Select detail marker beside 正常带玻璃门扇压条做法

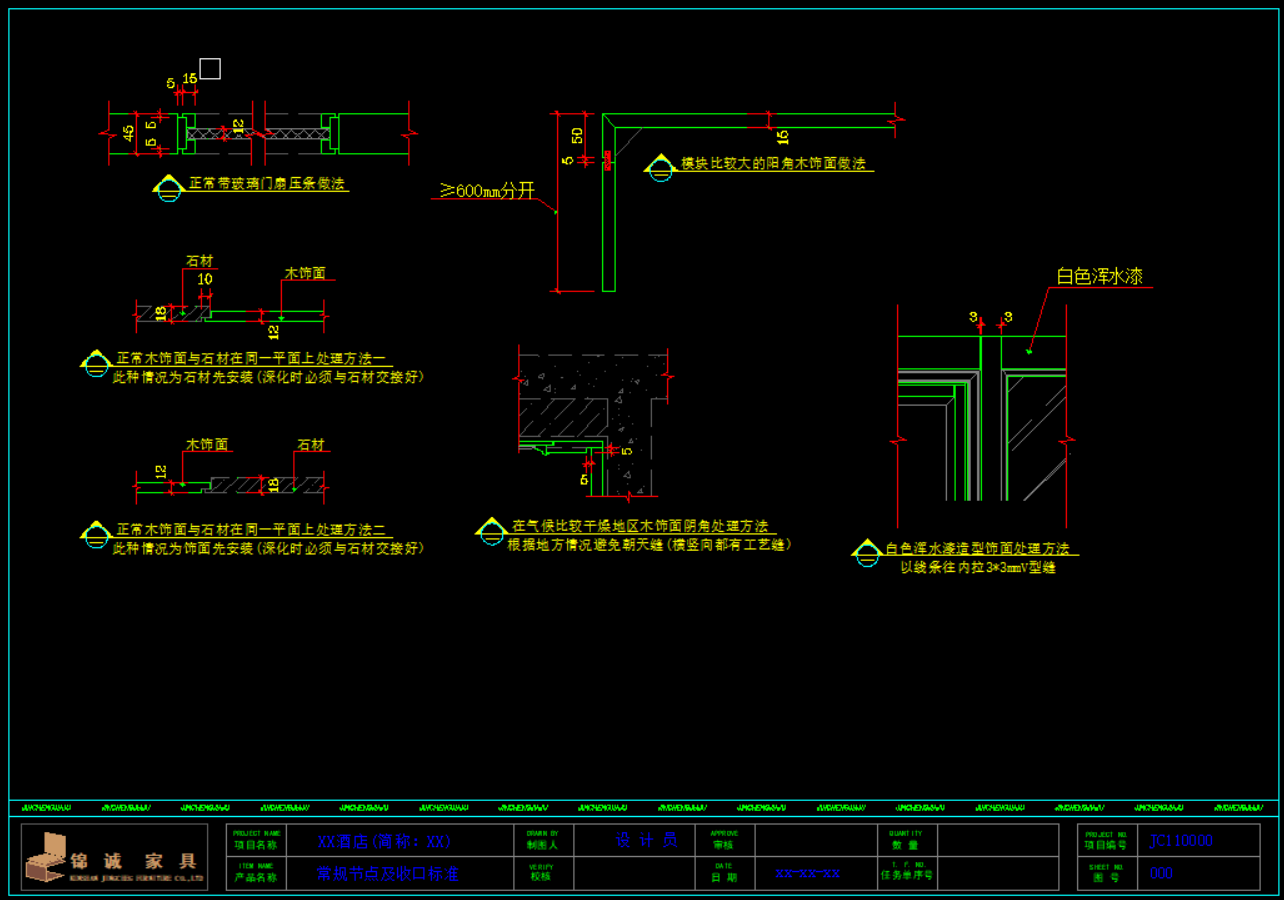(167, 187)
